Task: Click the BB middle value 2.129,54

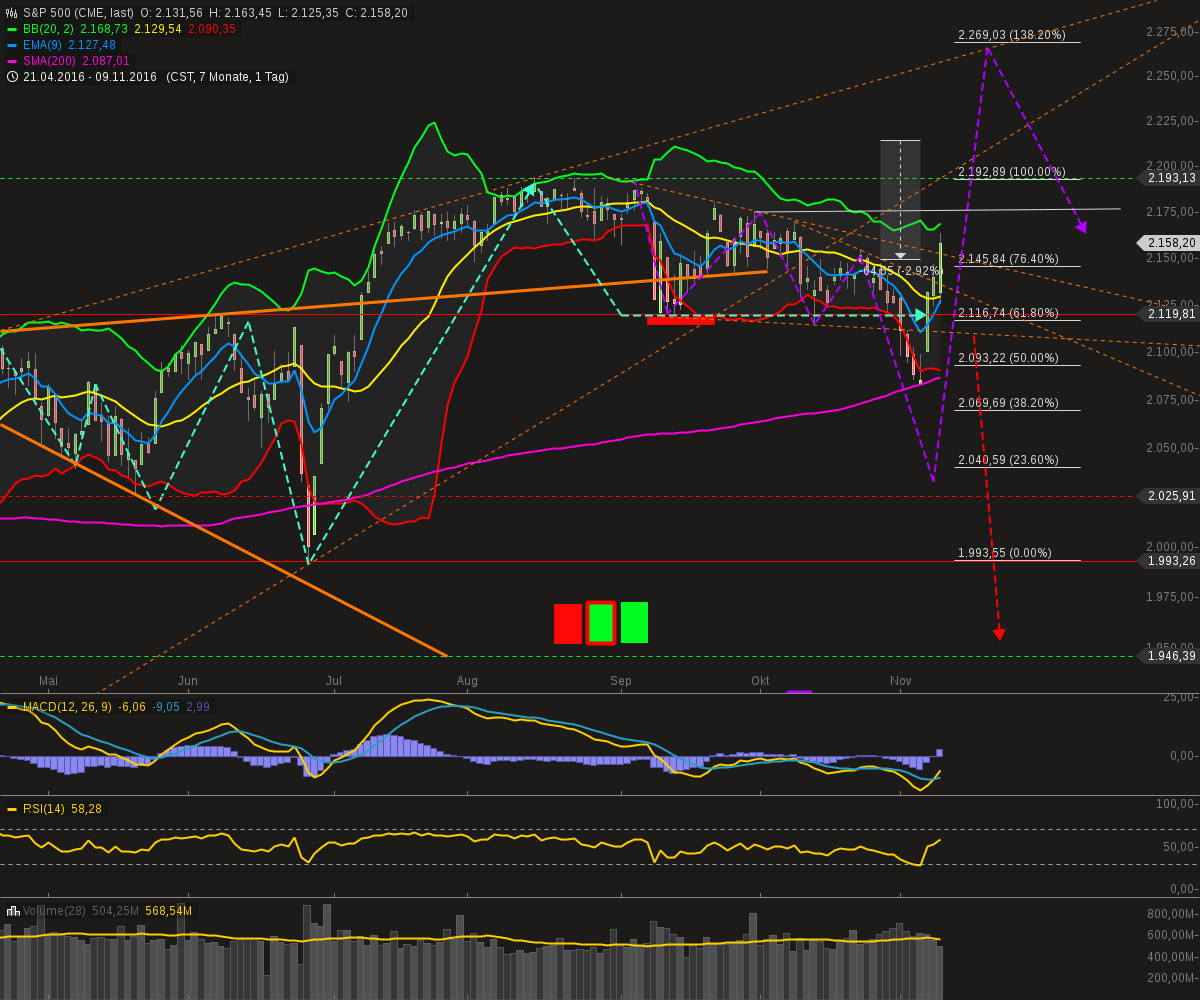Action: 158,29
